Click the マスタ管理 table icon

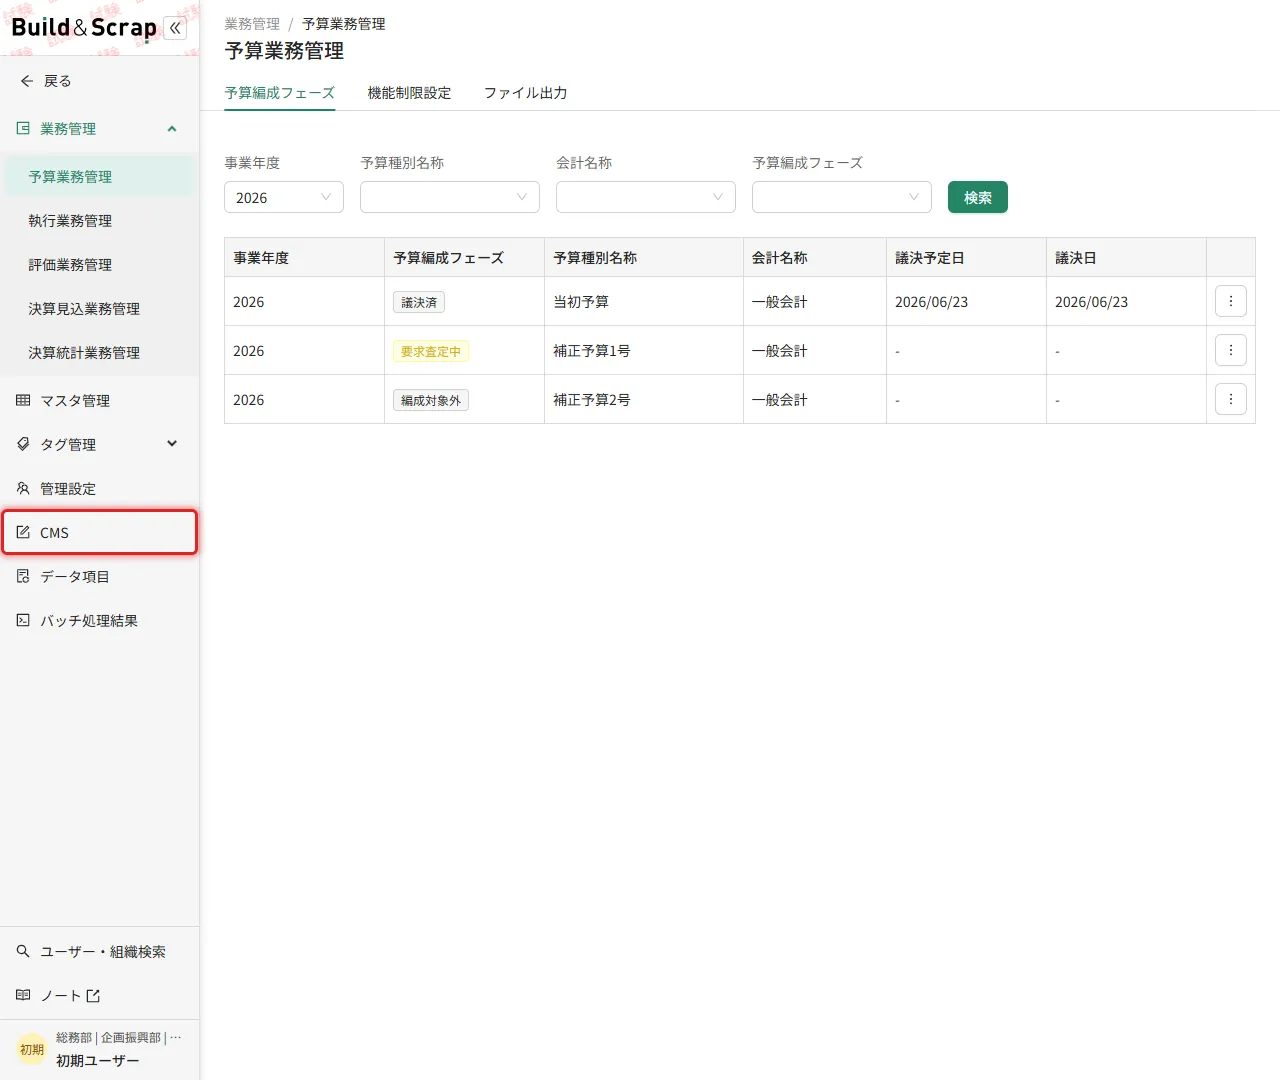23,401
